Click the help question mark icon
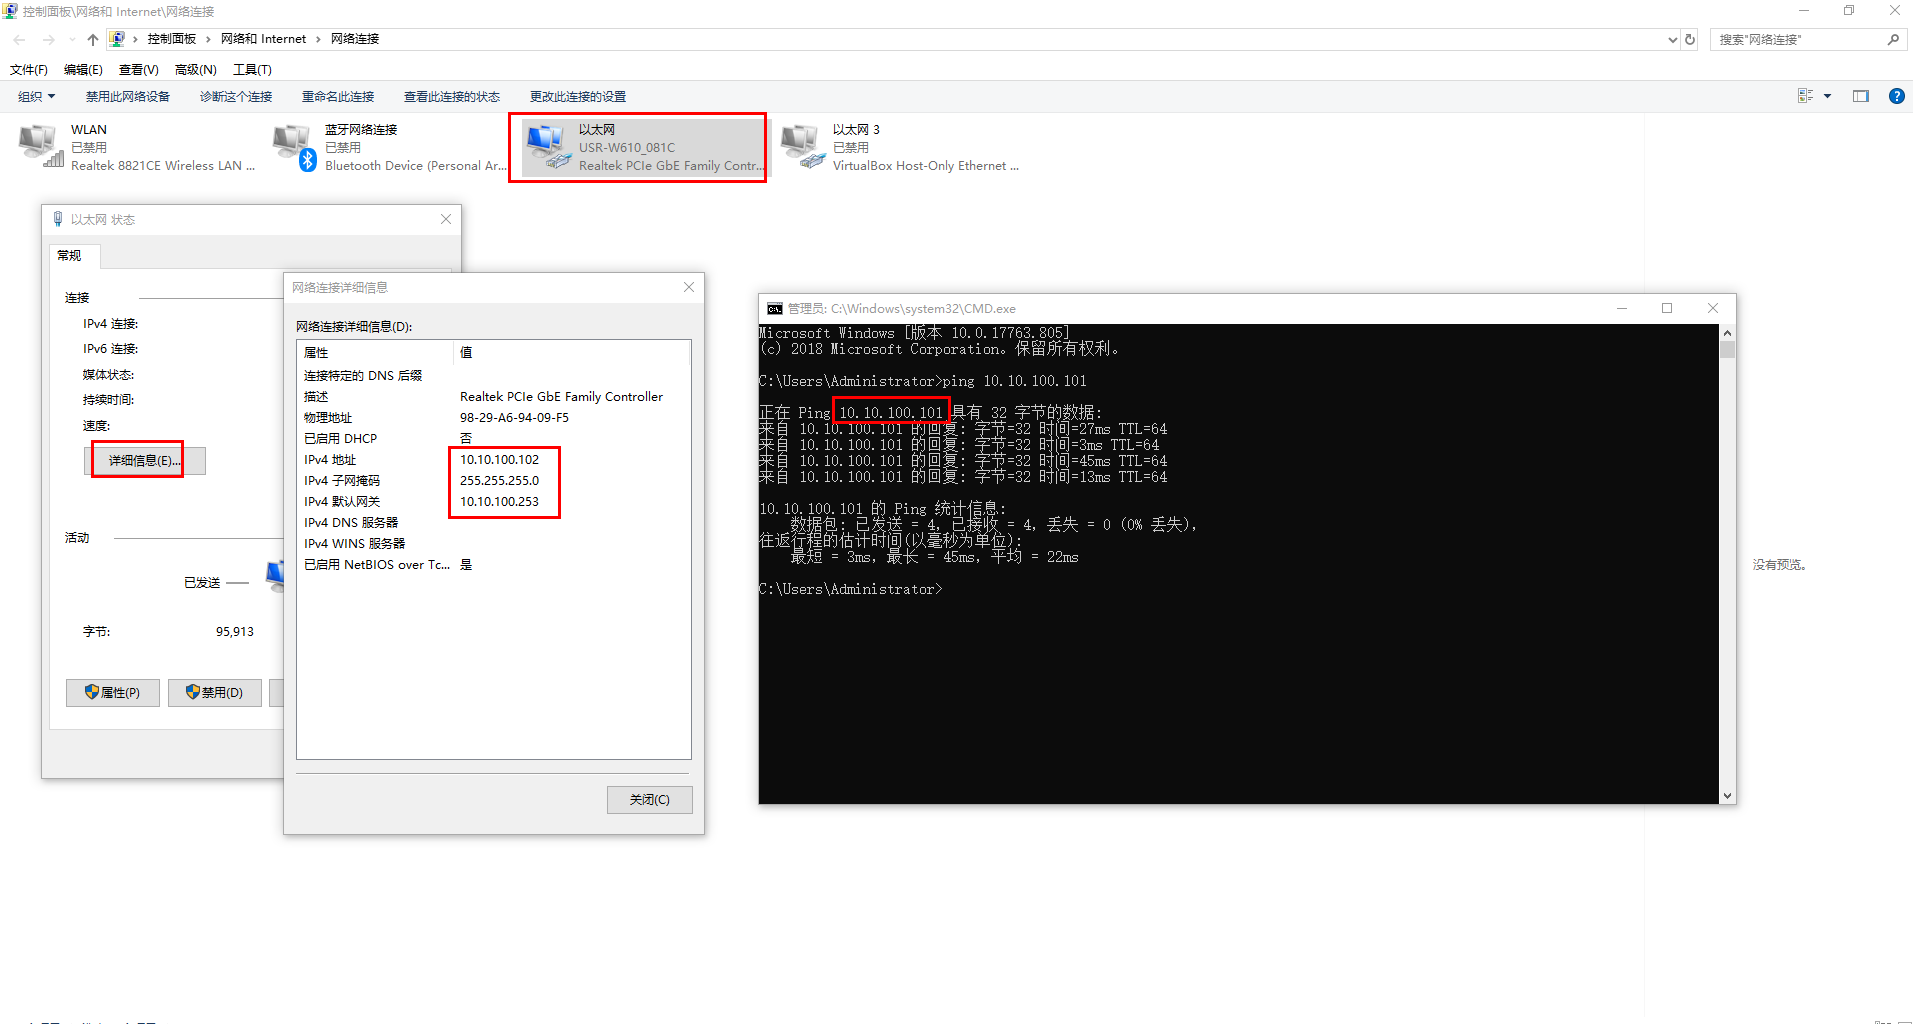Image resolution: width=1913 pixels, height=1024 pixels. tap(1896, 96)
